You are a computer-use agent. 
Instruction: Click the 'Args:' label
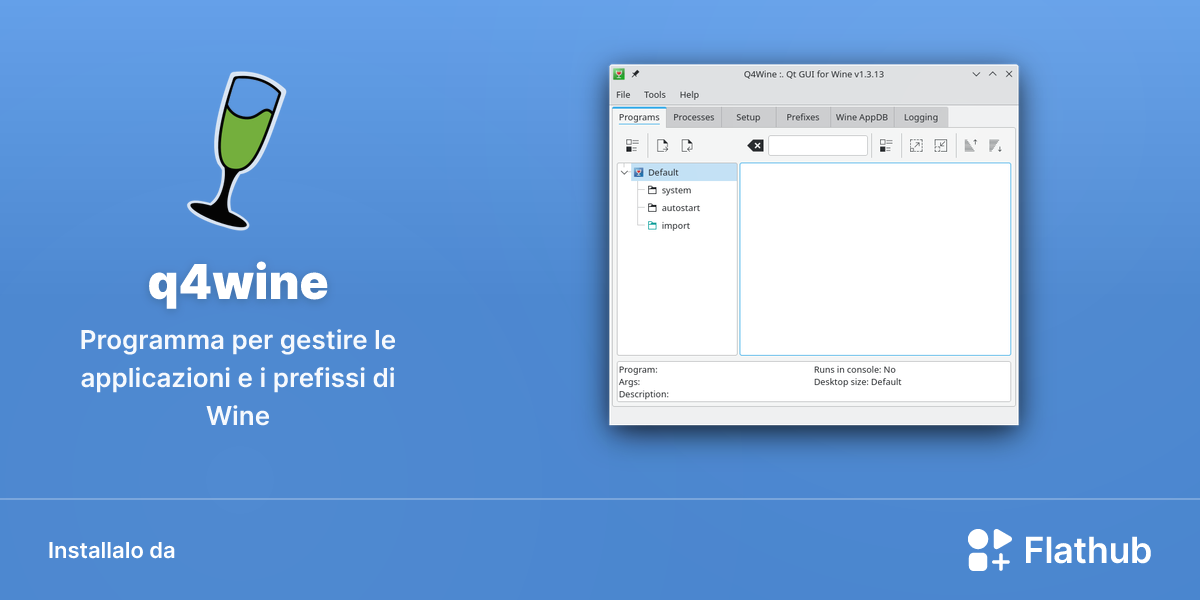coord(629,382)
